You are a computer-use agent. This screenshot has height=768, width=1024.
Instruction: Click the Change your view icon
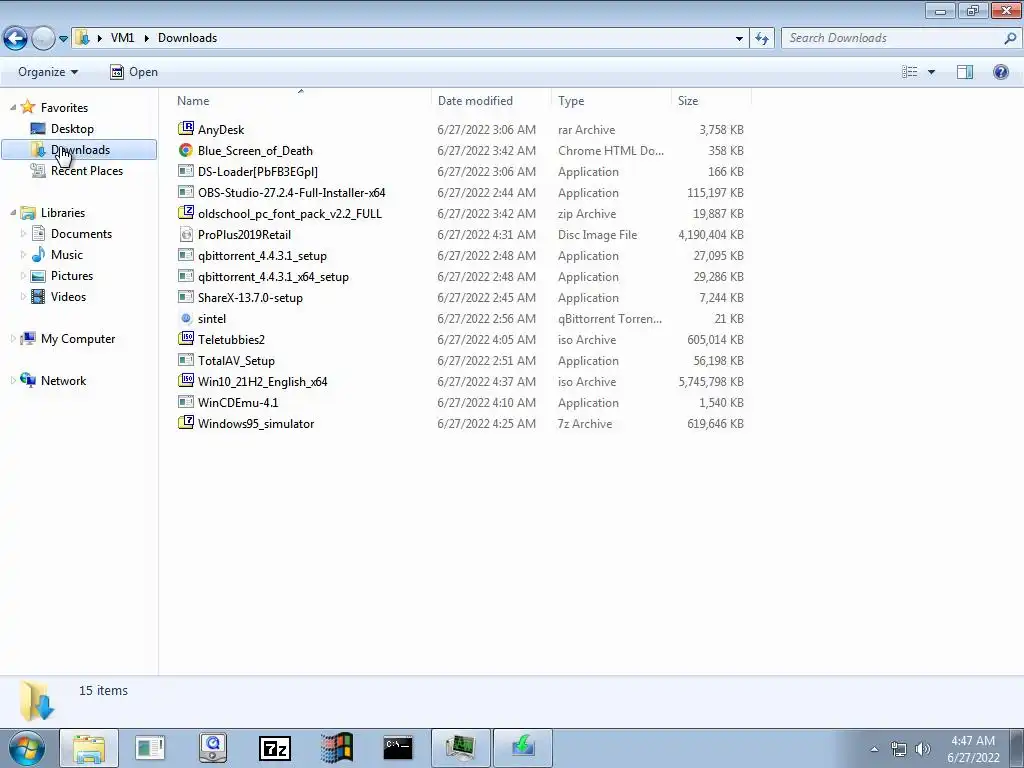tap(910, 72)
